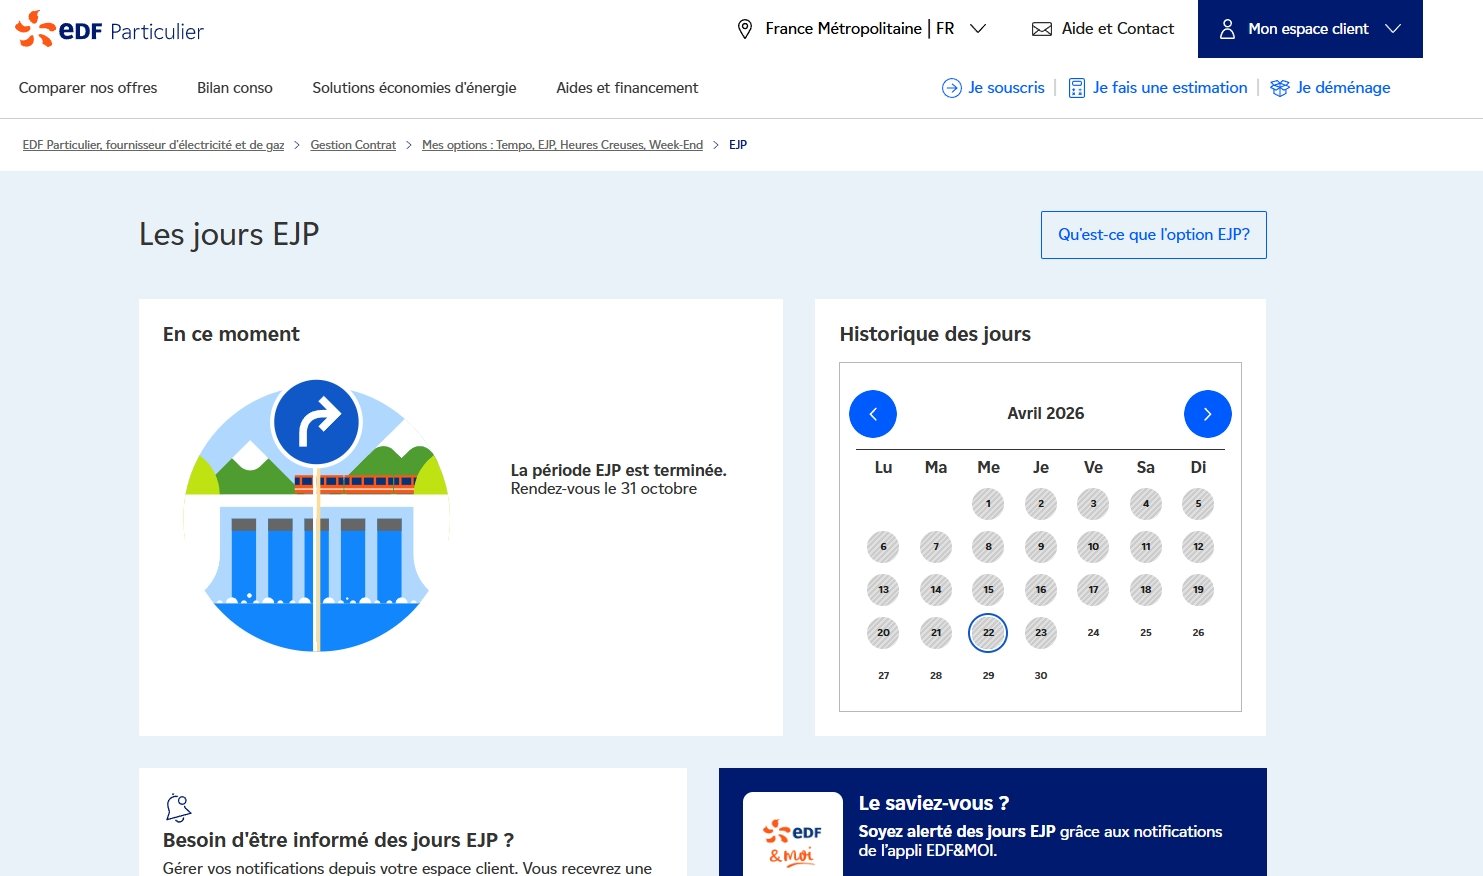1483x876 pixels.
Task: Open the Comparer nos offres menu
Action: [x=88, y=88]
